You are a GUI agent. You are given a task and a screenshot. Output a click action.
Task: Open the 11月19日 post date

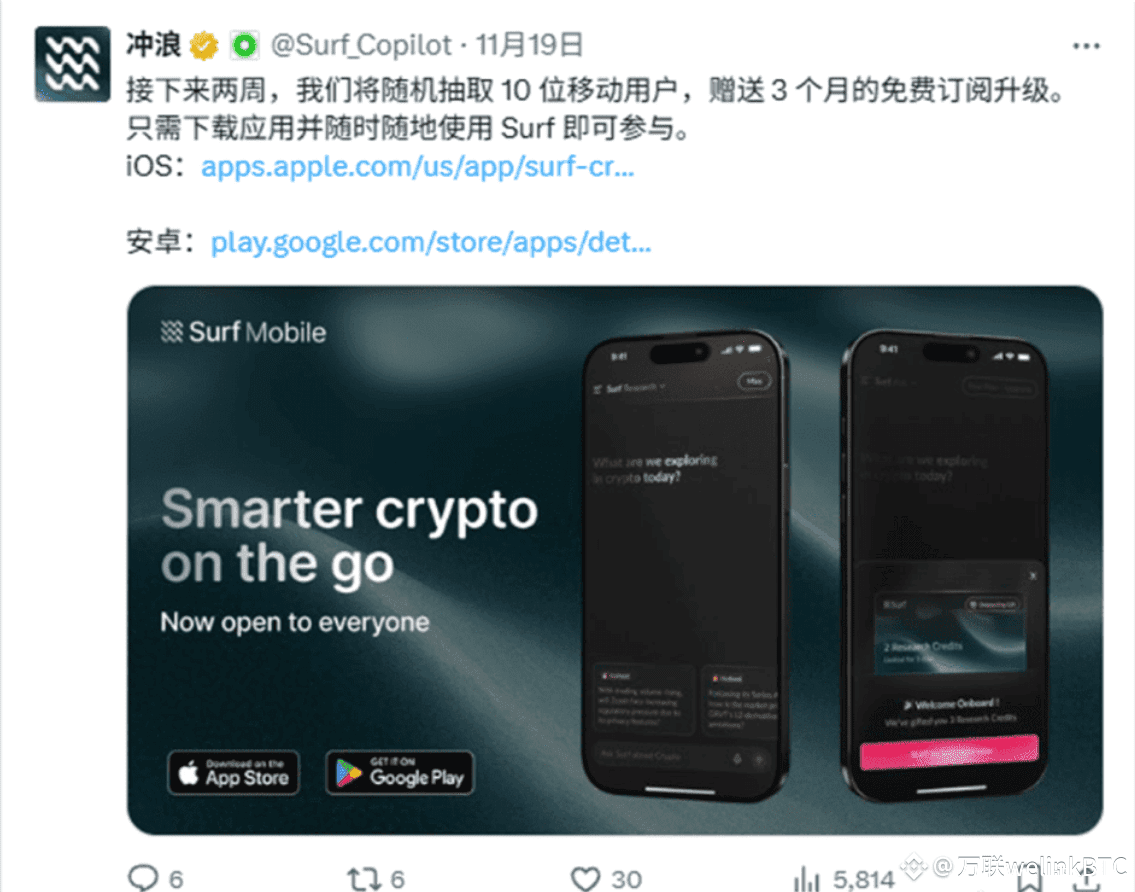tap(529, 46)
